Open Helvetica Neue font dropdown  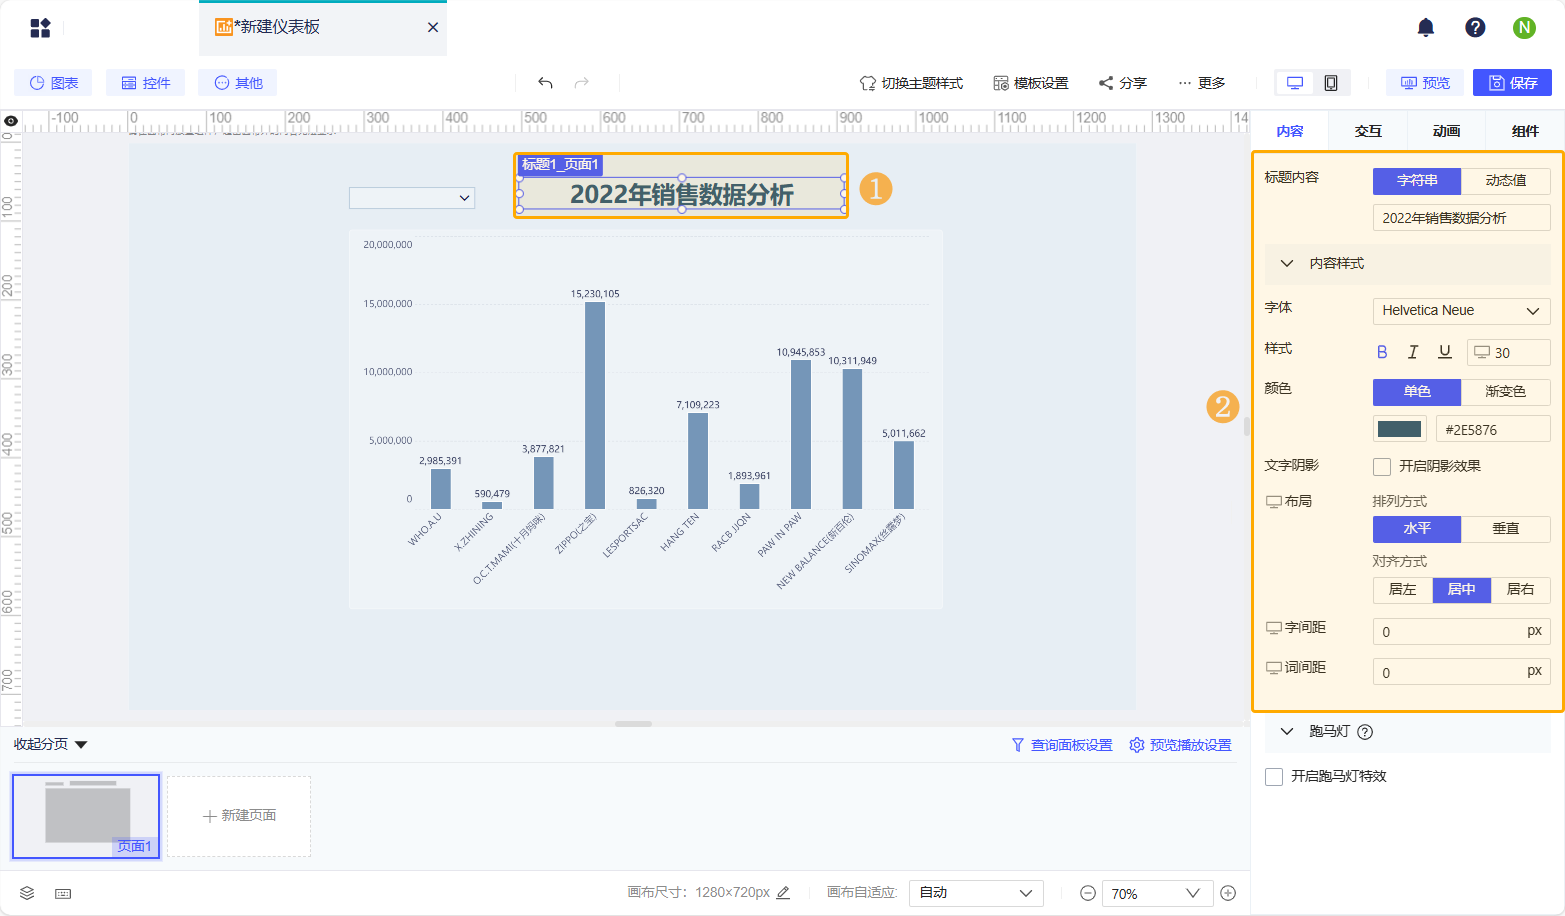1462,311
